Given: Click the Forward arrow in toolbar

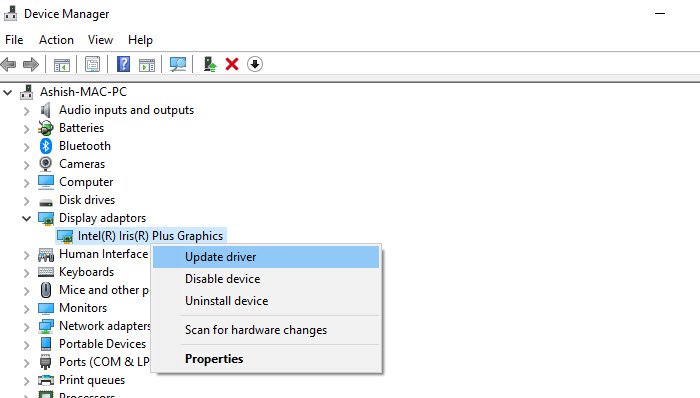Looking at the screenshot, I should (x=31, y=65).
